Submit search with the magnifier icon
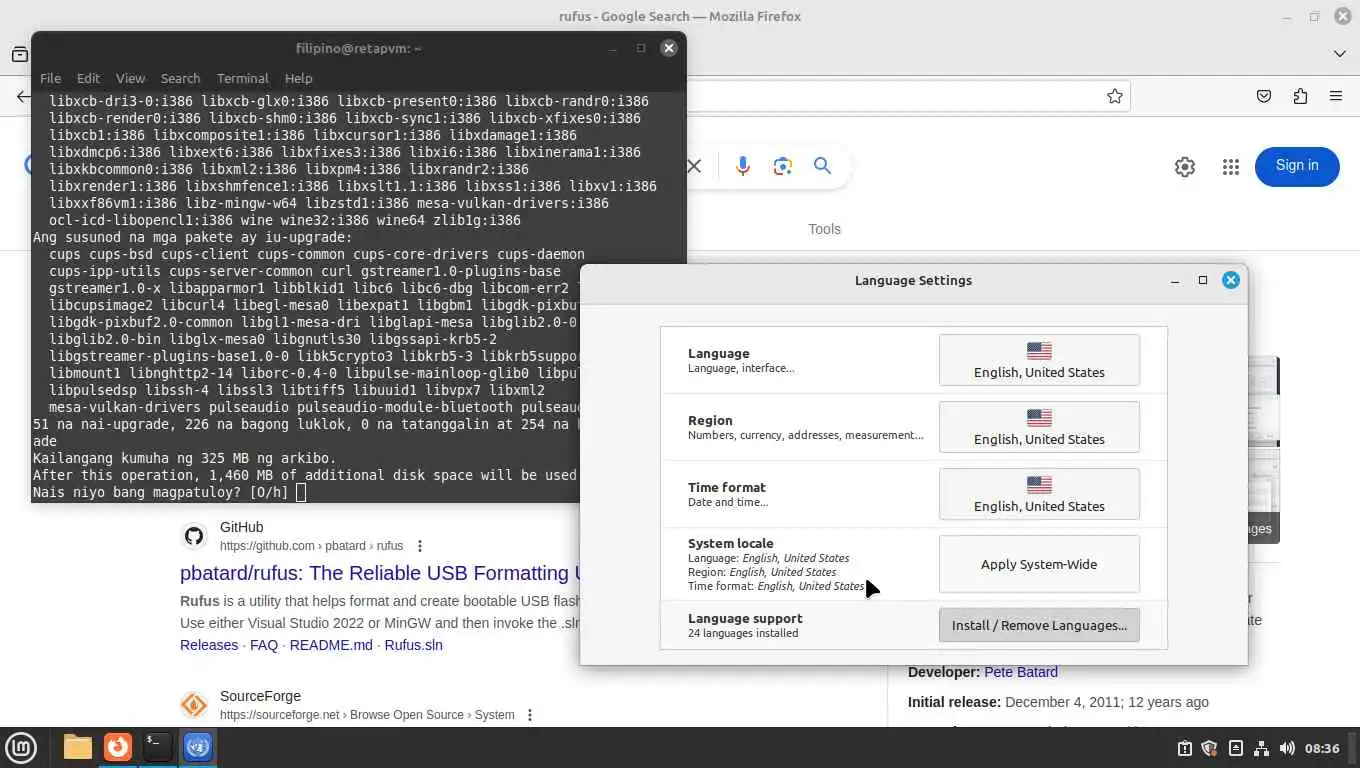The image size is (1360, 768). pyautogui.click(x=822, y=166)
